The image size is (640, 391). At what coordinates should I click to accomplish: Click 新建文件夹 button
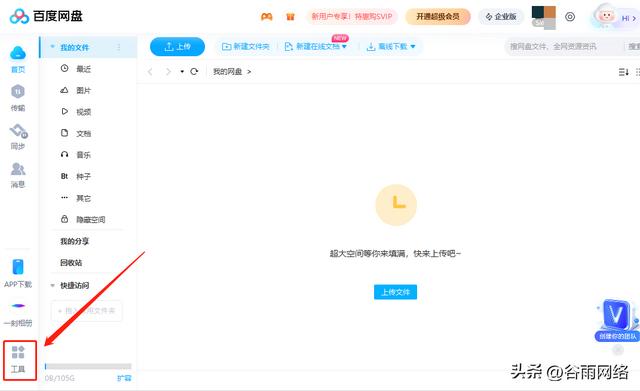click(246, 47)
